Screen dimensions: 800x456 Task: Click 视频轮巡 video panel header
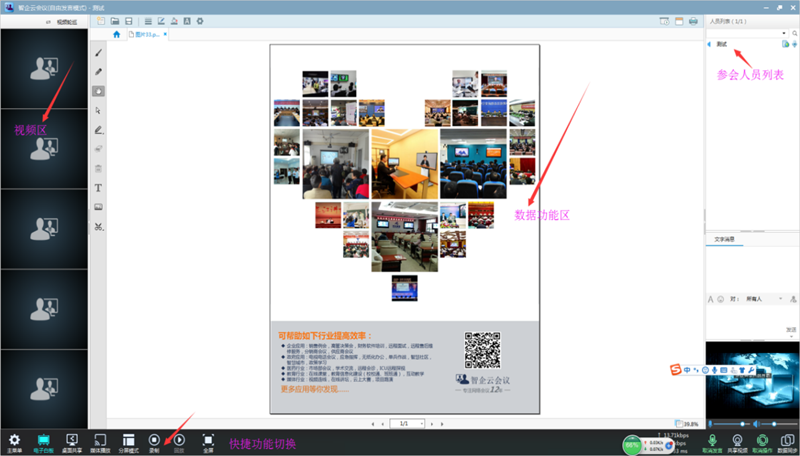click(x=62, y=22)
